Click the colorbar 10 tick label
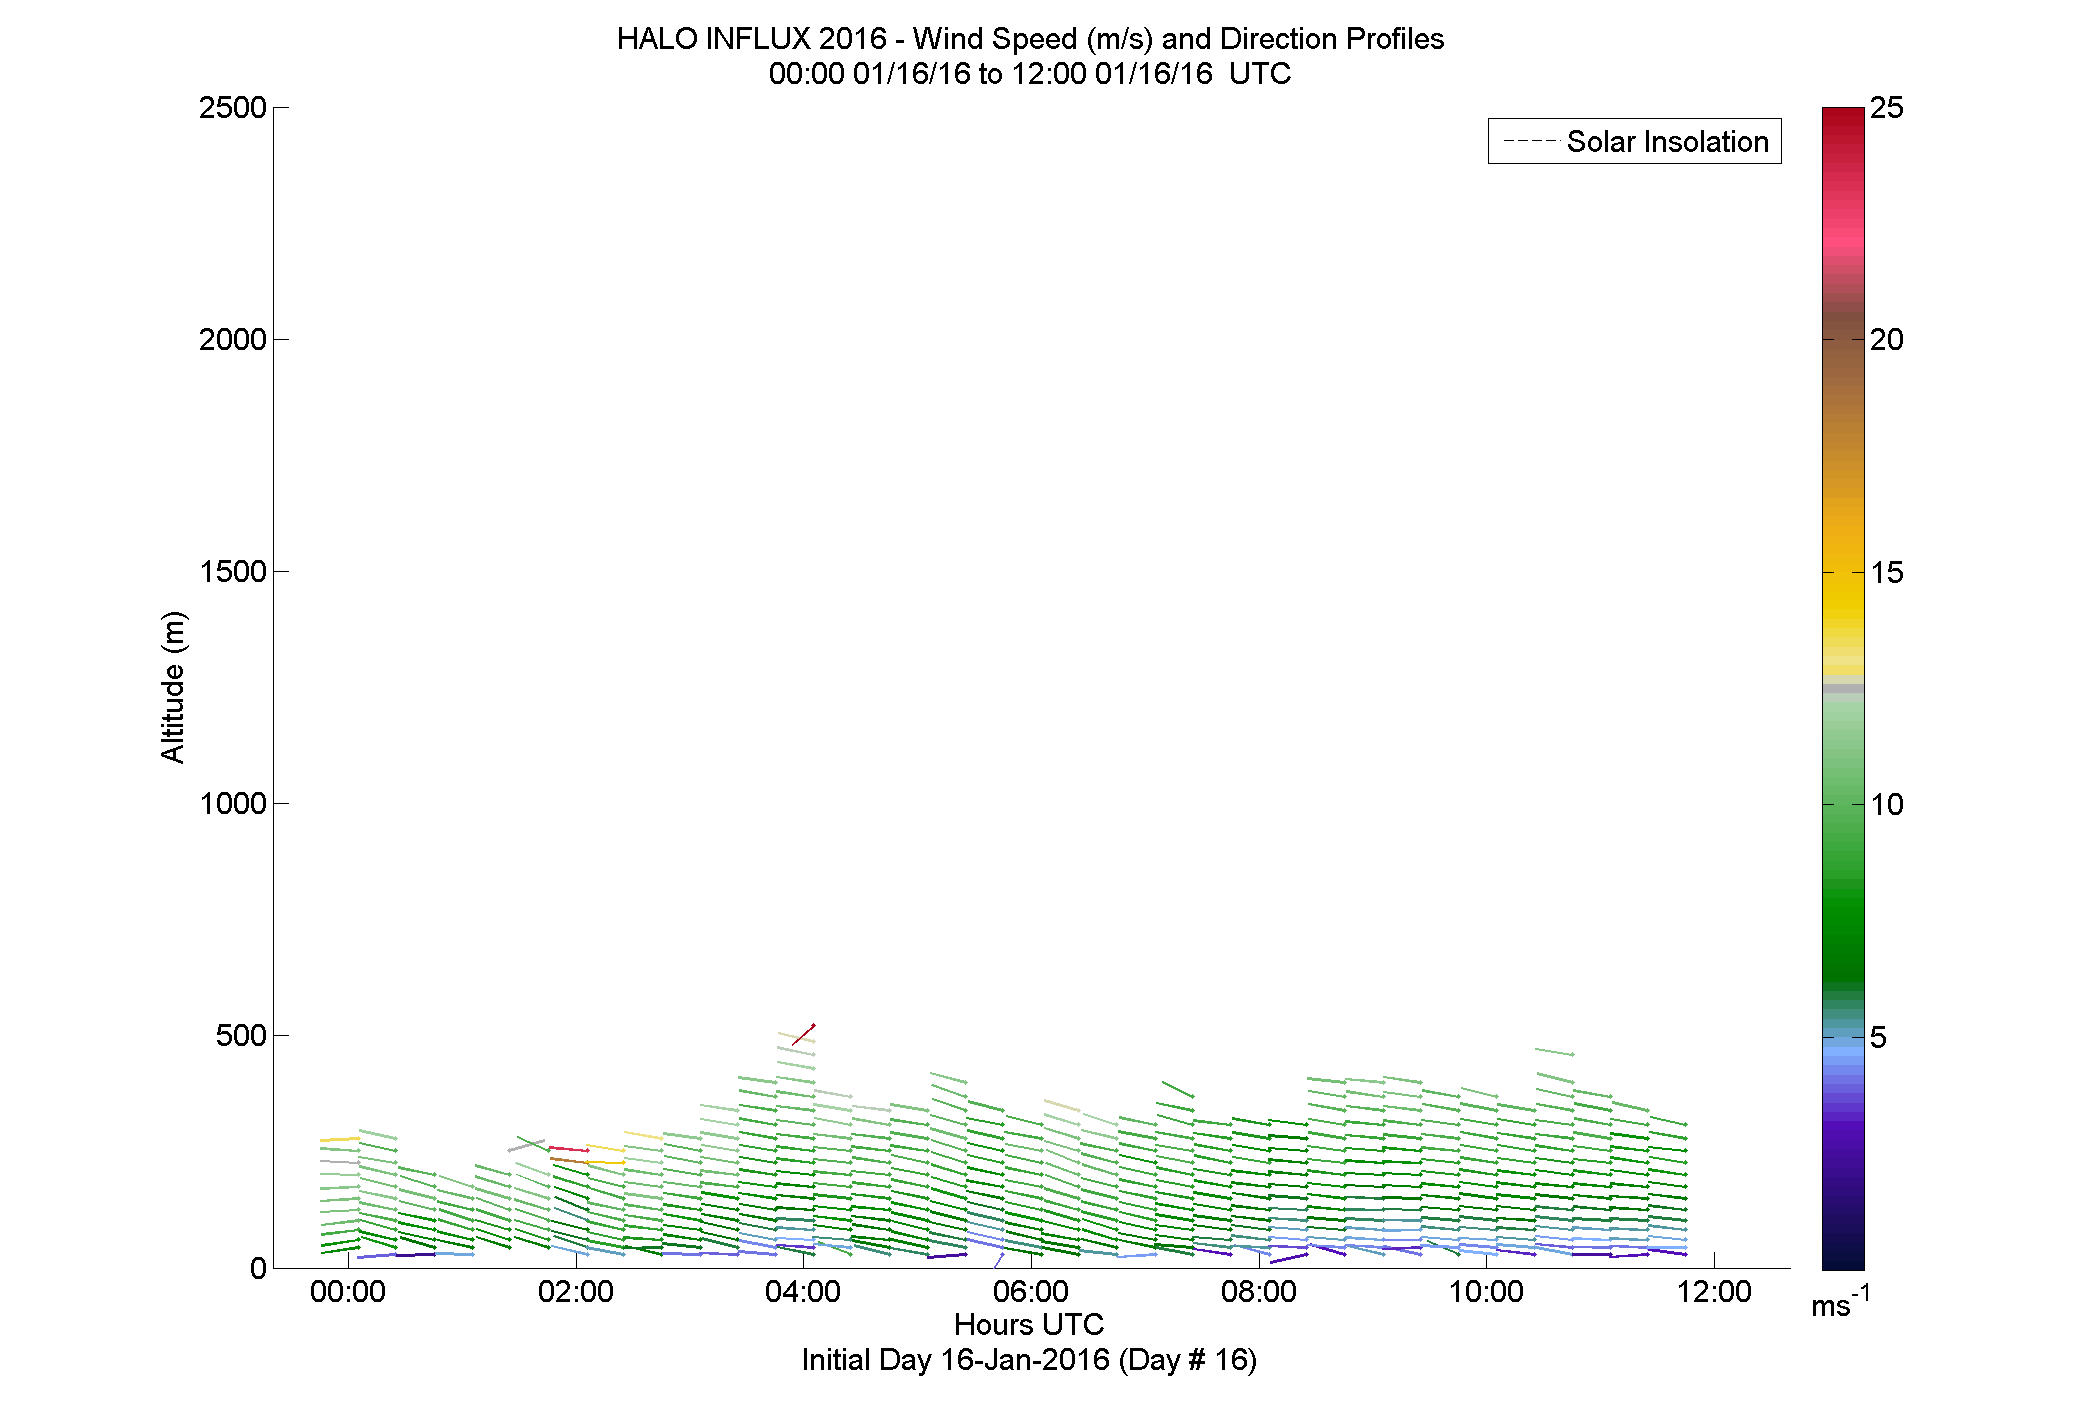Viewport: 2098px width, 1425px height. pyautogui.click(x=1887, y=805)
